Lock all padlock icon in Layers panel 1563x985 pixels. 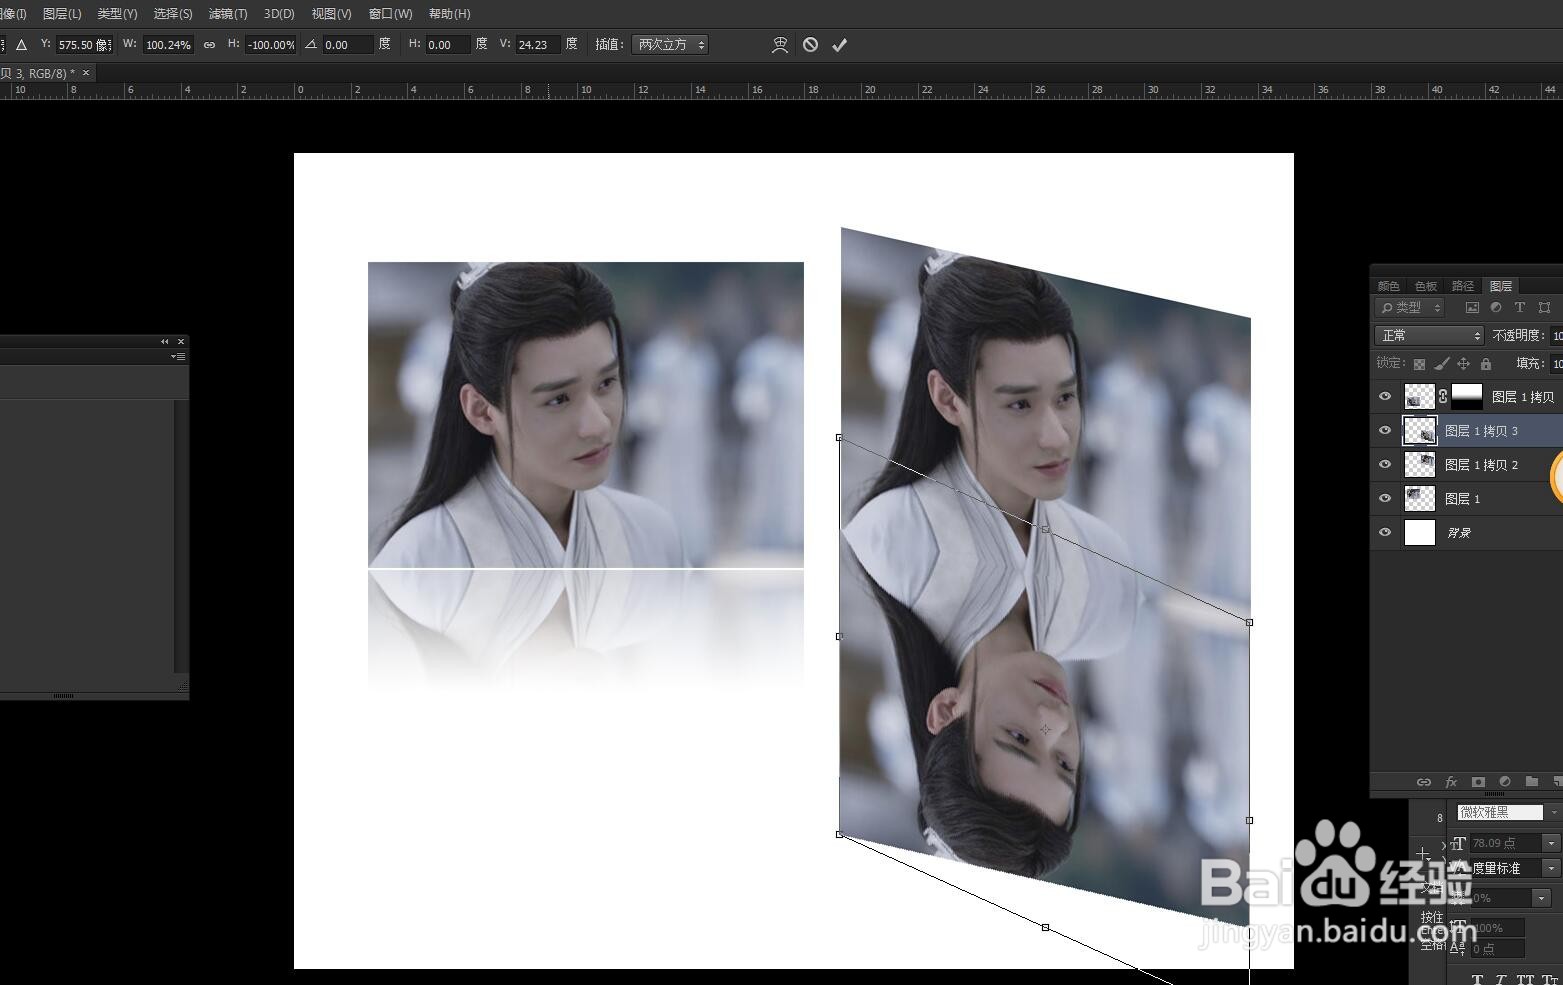[1486, 364]
